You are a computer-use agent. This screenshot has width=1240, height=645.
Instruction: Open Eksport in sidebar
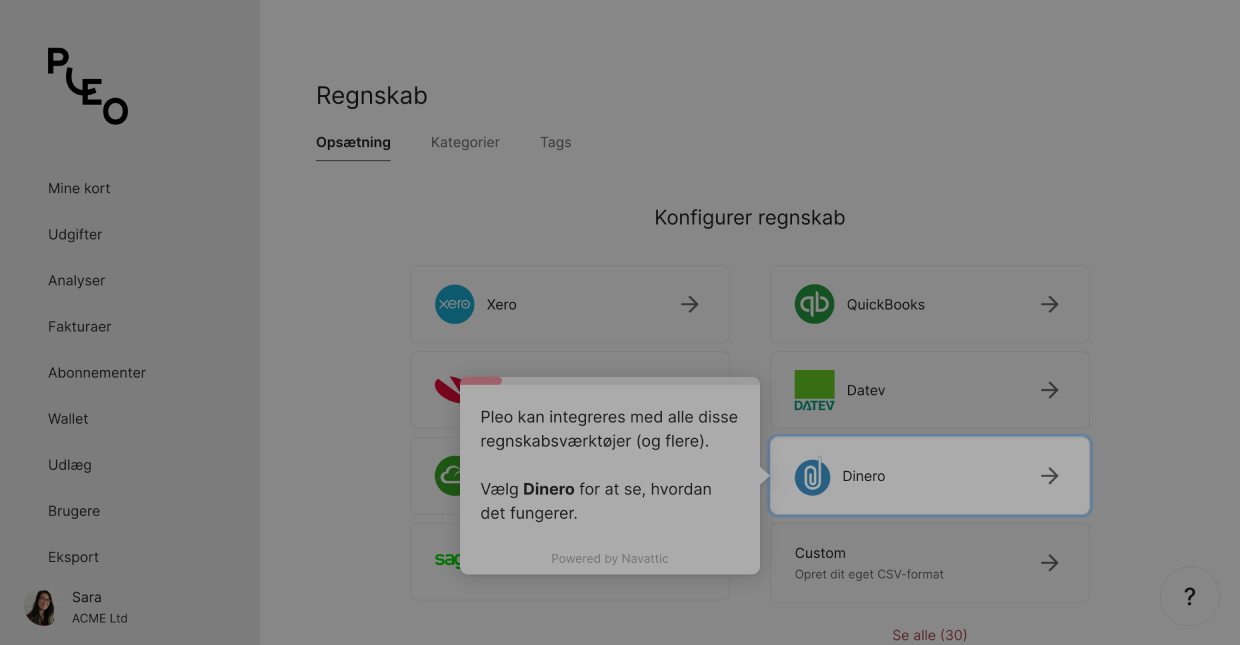(x=74, y=557)
